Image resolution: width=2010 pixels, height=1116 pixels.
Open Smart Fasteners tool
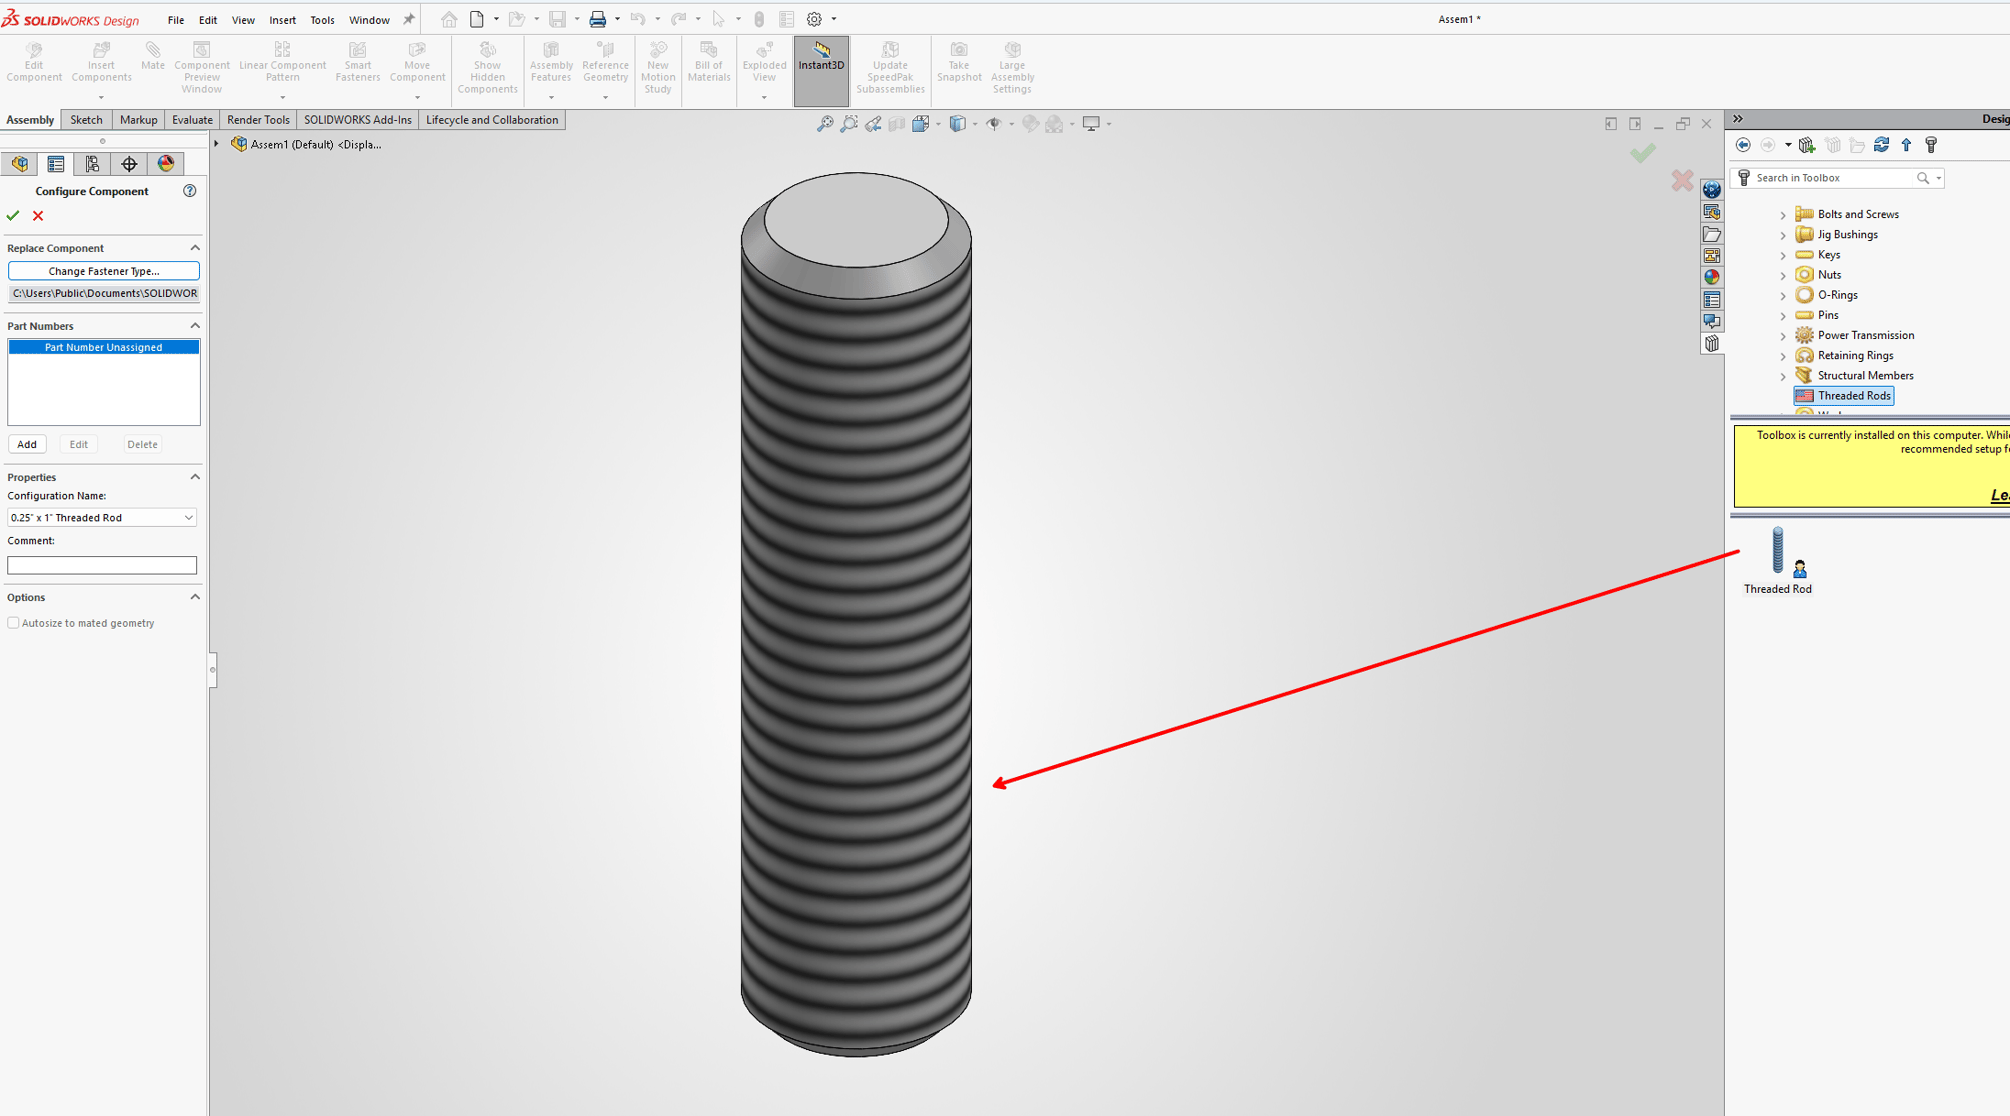click(357, 62)
